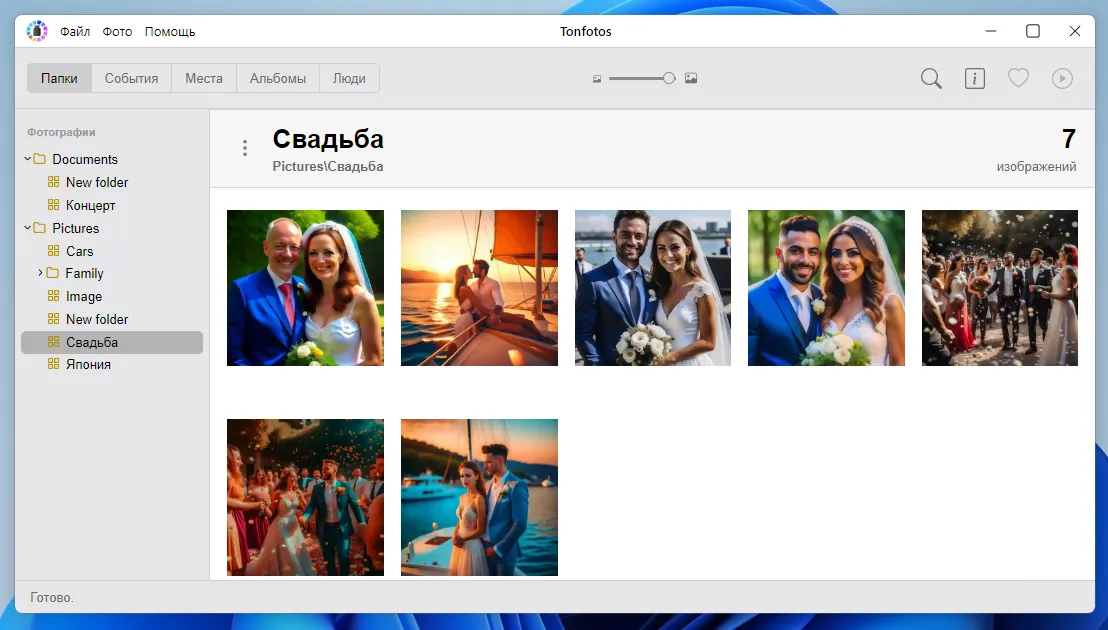Open the Файл menu
Viewport: 1108px width, 630px height.
click(75, 31)
